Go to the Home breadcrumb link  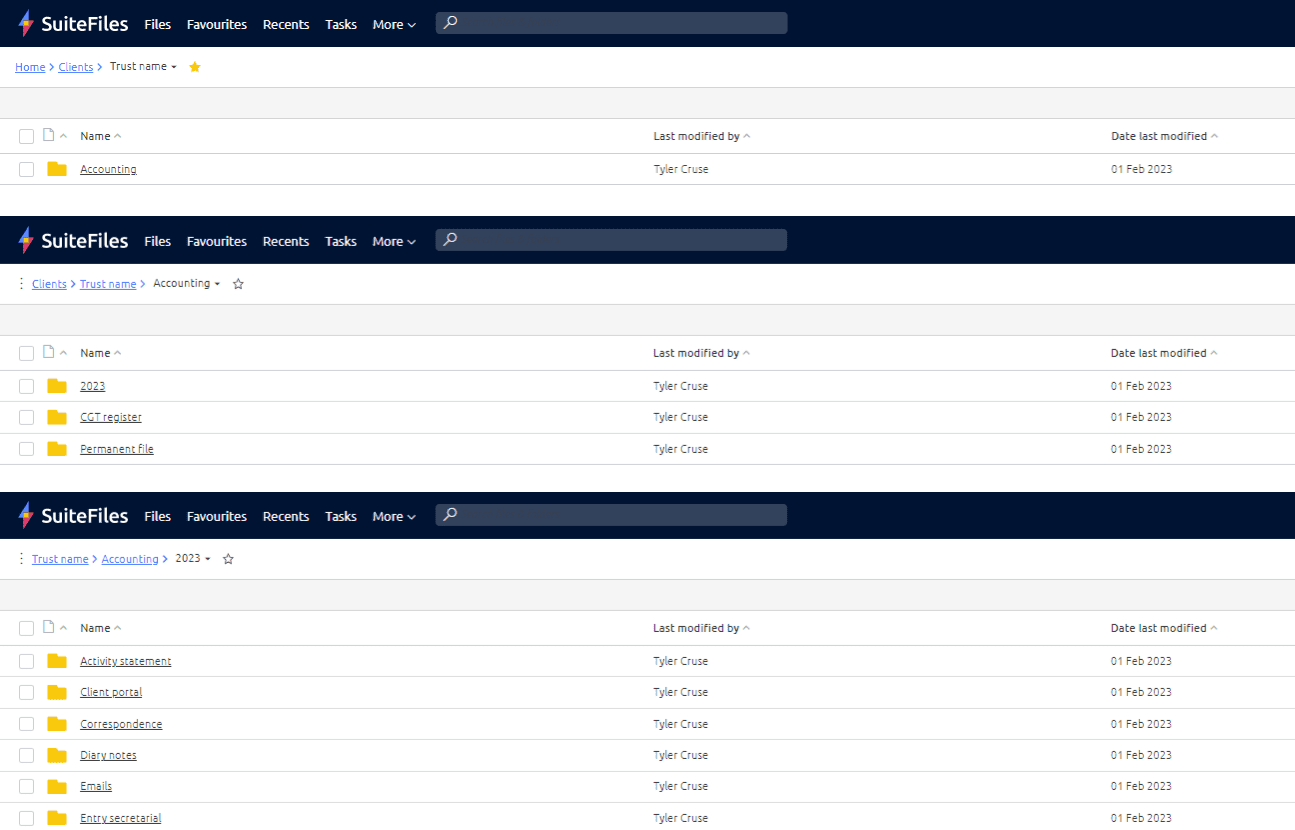30,67
